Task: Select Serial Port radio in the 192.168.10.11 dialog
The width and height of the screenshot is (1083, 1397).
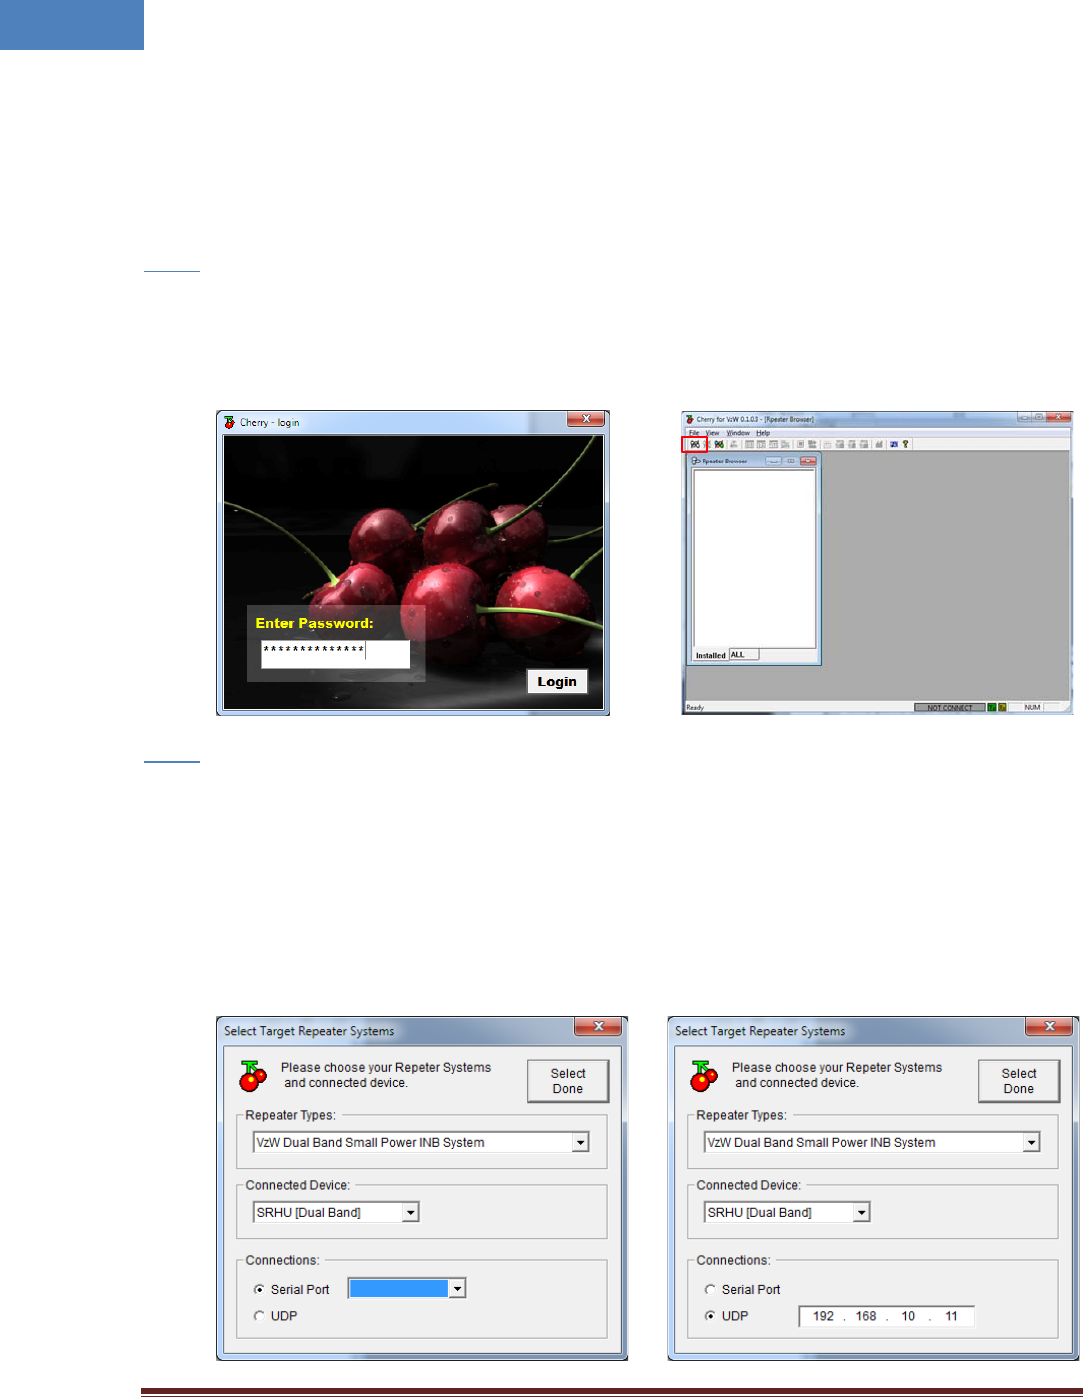Action: tap(710, 1290)
